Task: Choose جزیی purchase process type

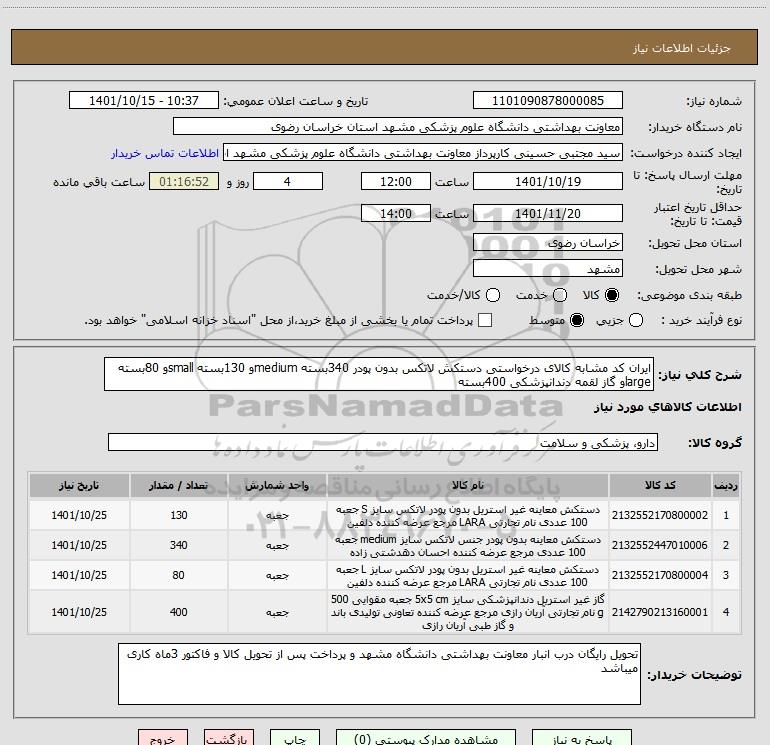Action: (636, 320)
